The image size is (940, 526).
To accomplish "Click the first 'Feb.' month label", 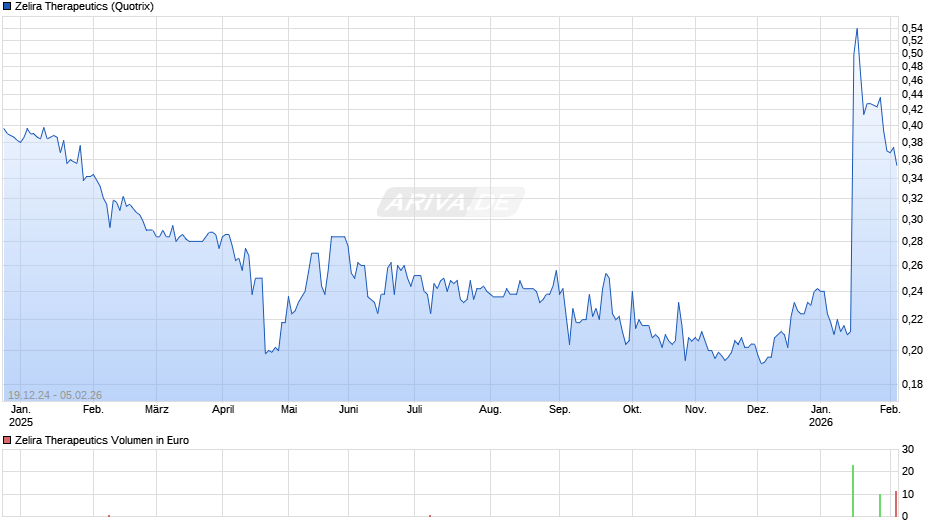I will [x=94, y=410].
